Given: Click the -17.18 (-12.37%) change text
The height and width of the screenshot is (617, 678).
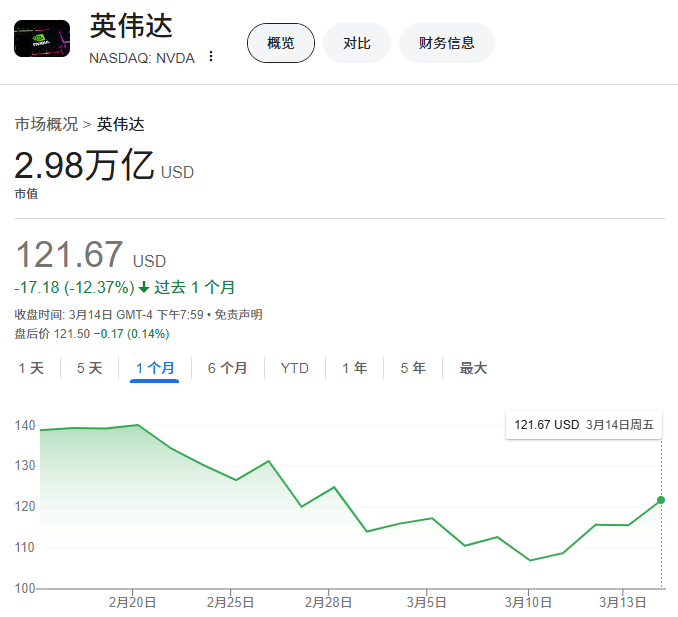Looking at the screenshot, I should 74,287.
